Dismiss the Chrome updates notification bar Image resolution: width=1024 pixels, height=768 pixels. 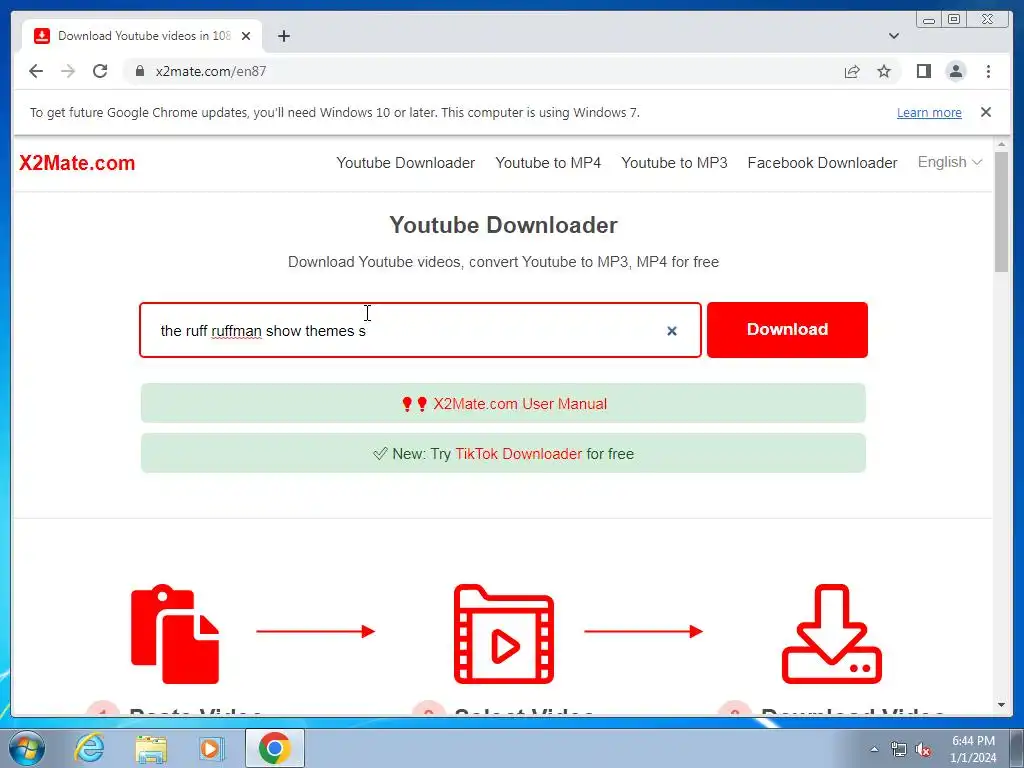point(986,112)
